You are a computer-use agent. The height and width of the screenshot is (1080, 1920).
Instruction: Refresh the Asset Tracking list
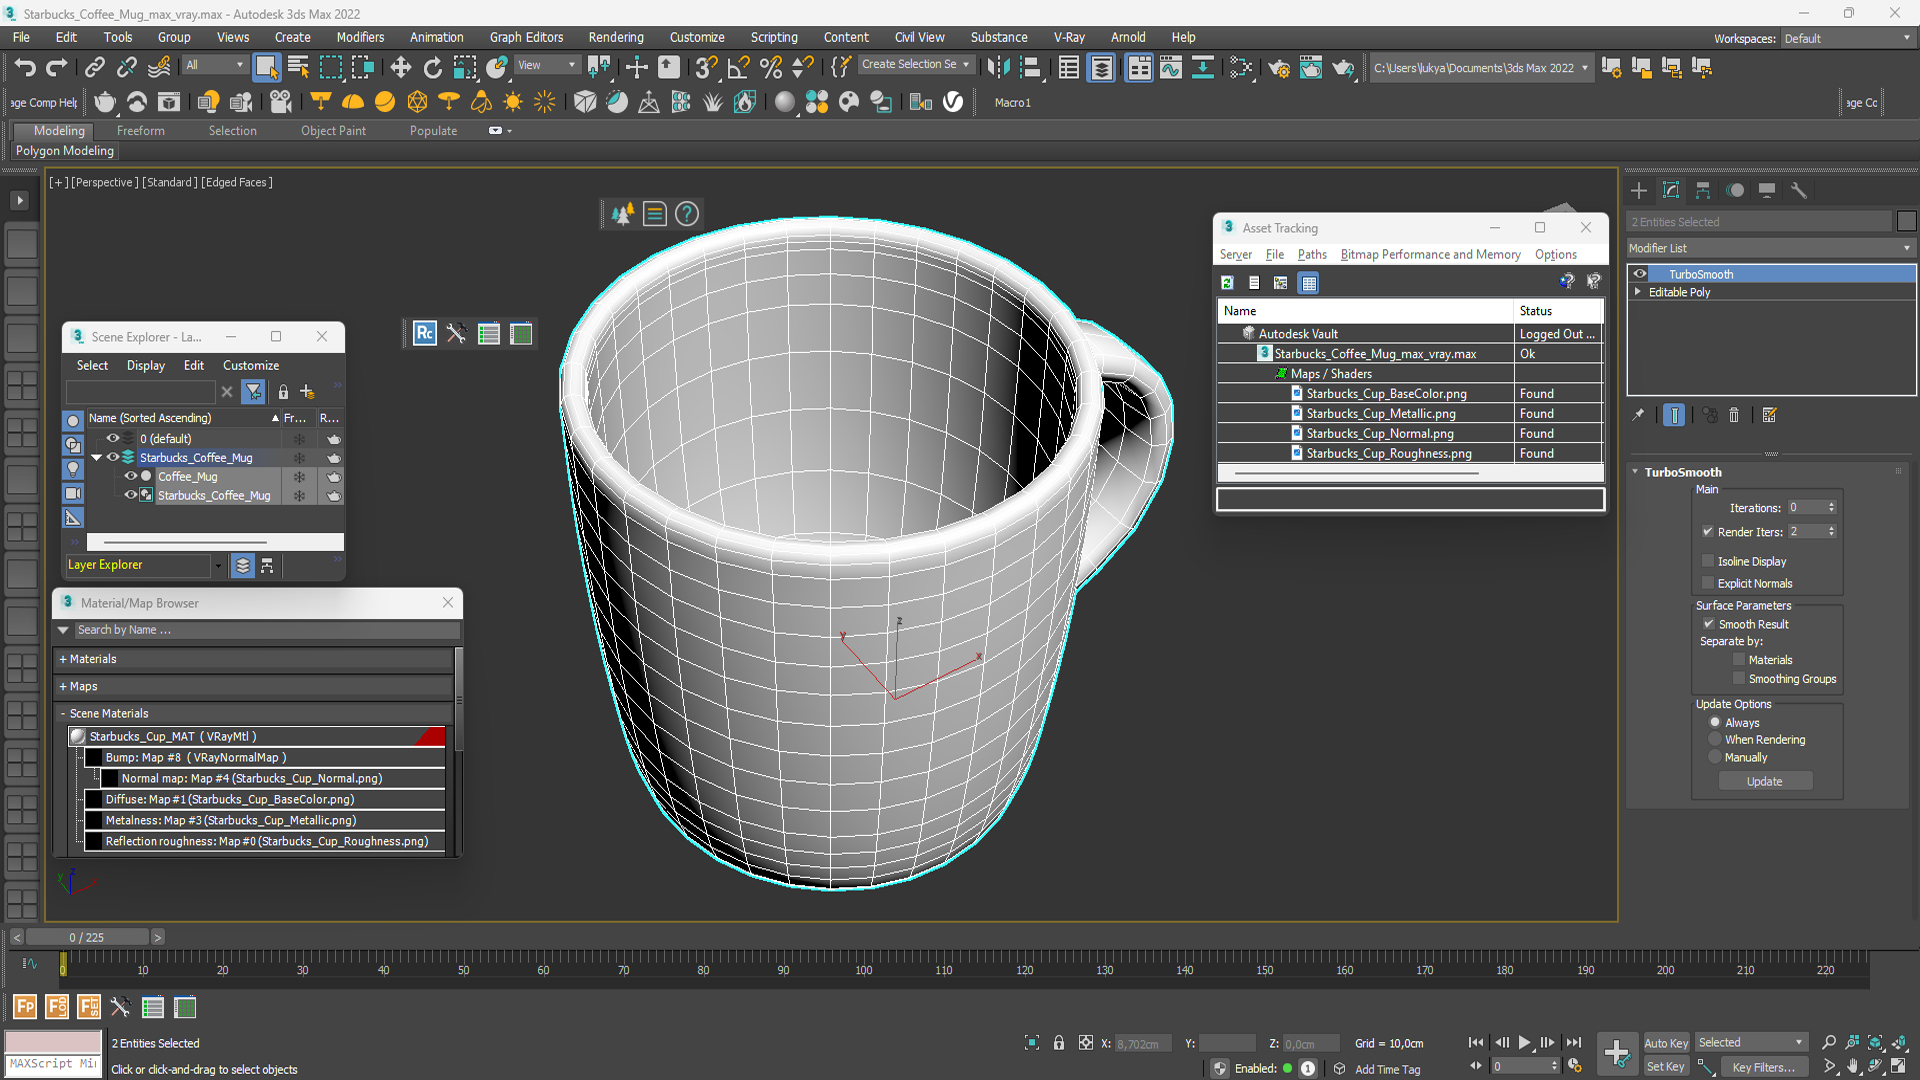click(x=1227, y=283)
